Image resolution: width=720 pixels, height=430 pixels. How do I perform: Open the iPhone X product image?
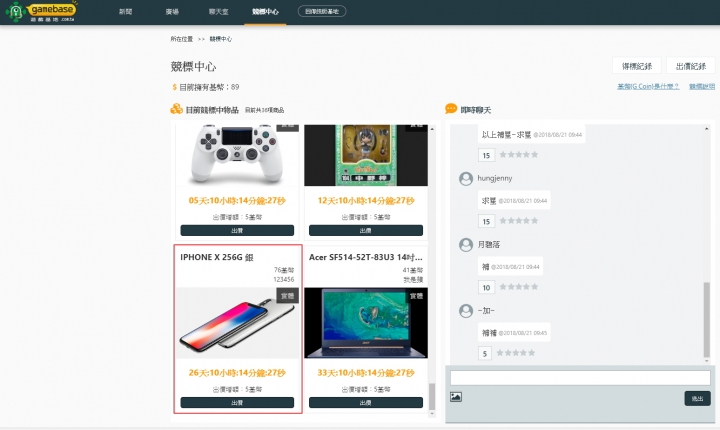237,323
